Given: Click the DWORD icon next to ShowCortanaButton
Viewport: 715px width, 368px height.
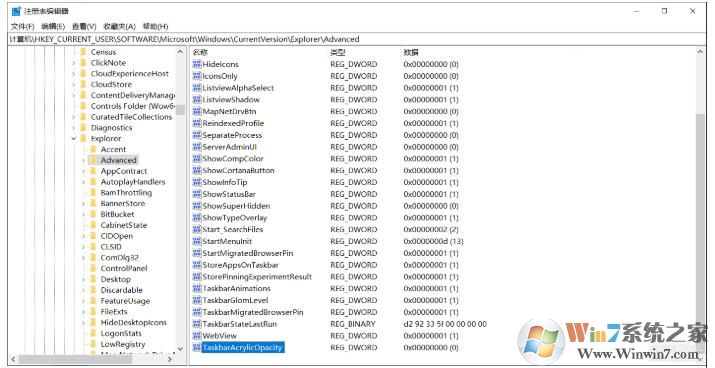Looking at the screenshot, I should [197, 171].
